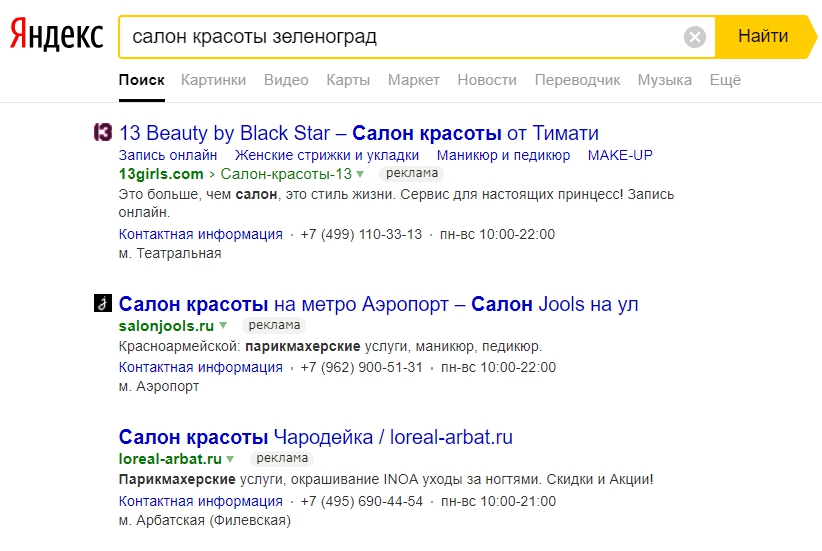Open the Маркет tab
822x551 pixels.
click(x=413, y=80)
